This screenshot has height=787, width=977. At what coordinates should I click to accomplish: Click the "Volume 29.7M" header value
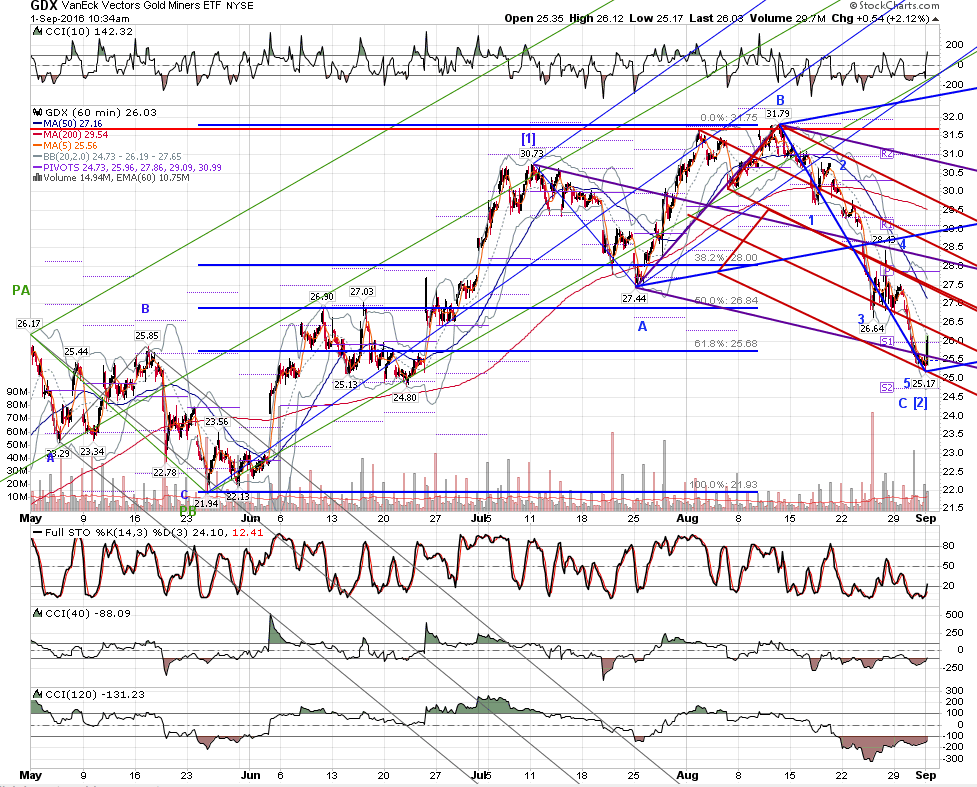pyautogui.click(x=788, y=18)
